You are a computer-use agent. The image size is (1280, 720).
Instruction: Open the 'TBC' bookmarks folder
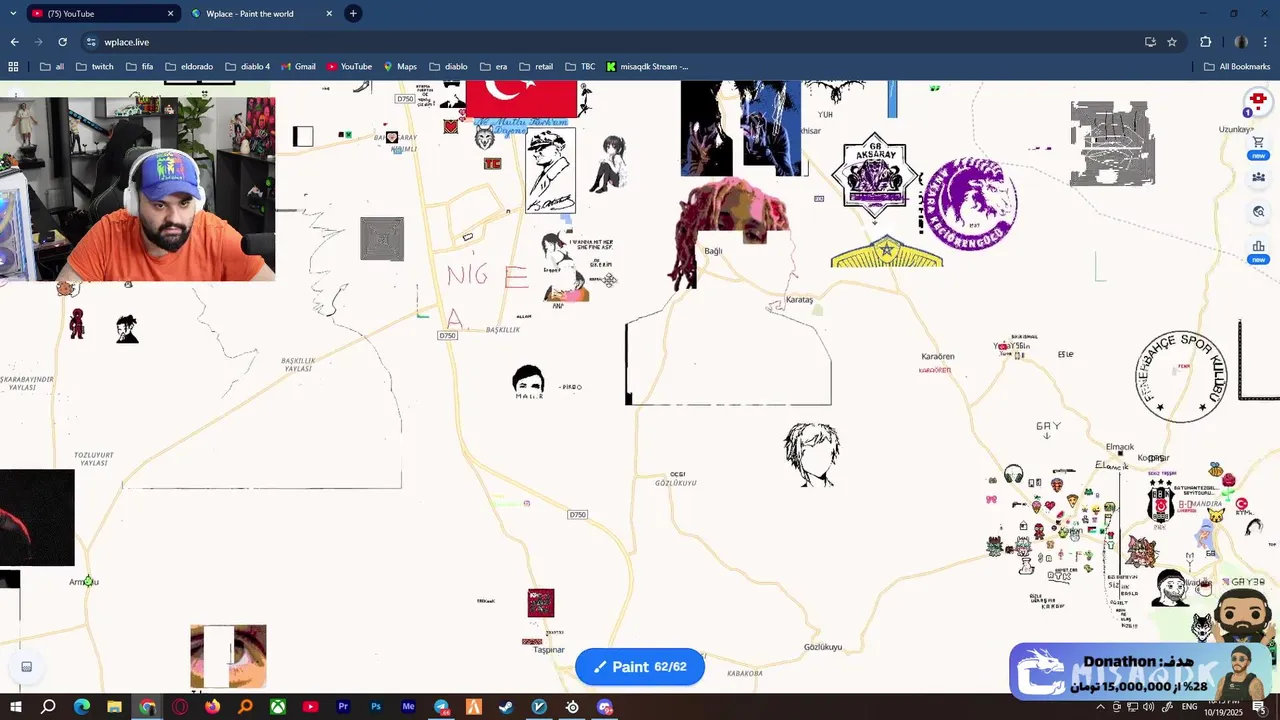(580, 67)
